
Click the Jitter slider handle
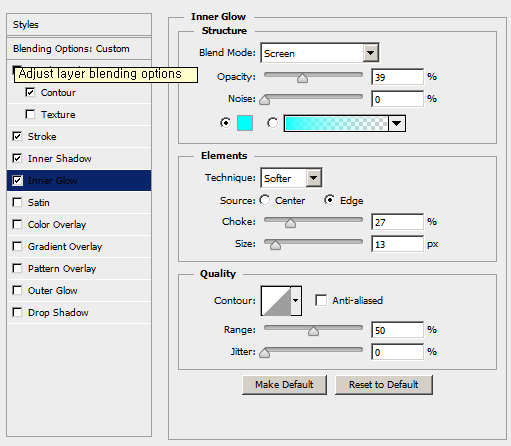click(264, 353)
